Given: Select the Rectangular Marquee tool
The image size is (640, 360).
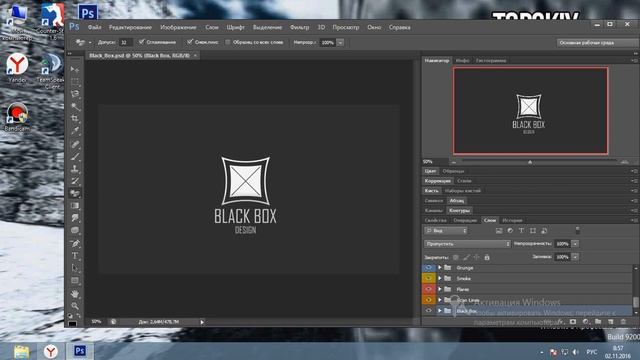Looking at the screenshot, I should [x=75, y=82].
